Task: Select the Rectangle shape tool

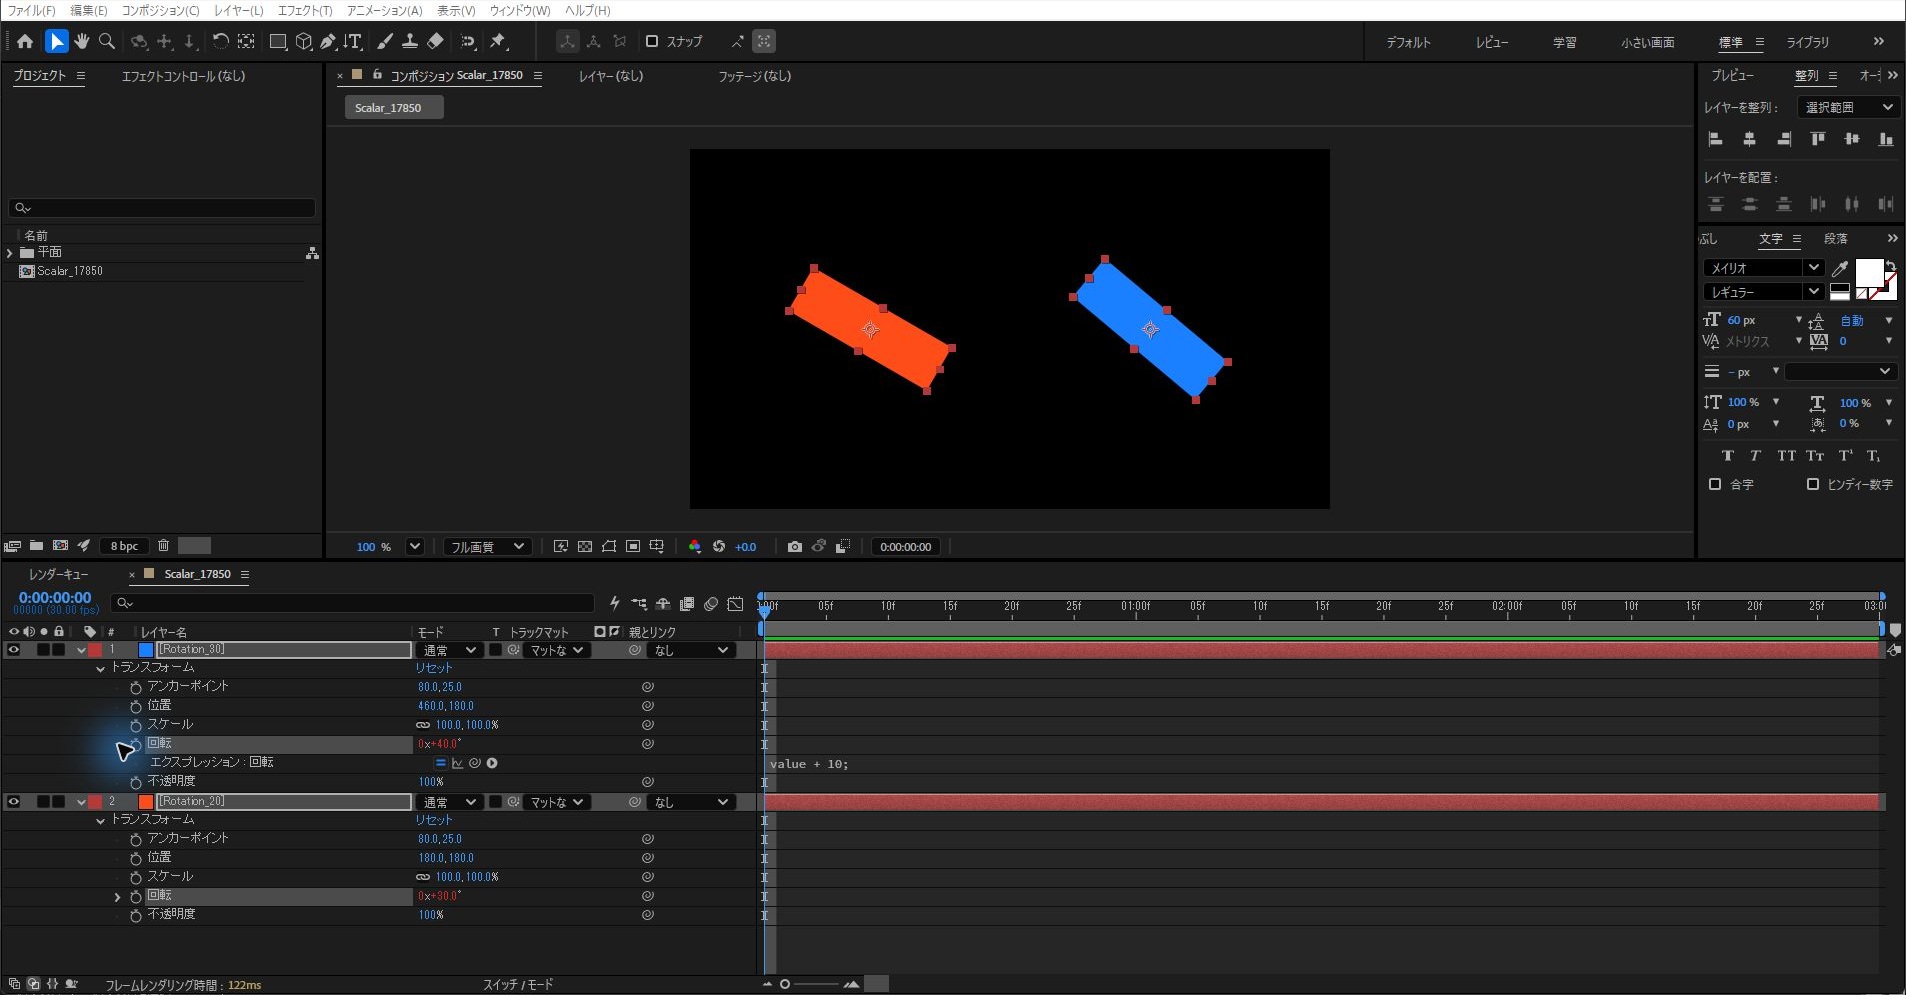Action: [278, 42]
